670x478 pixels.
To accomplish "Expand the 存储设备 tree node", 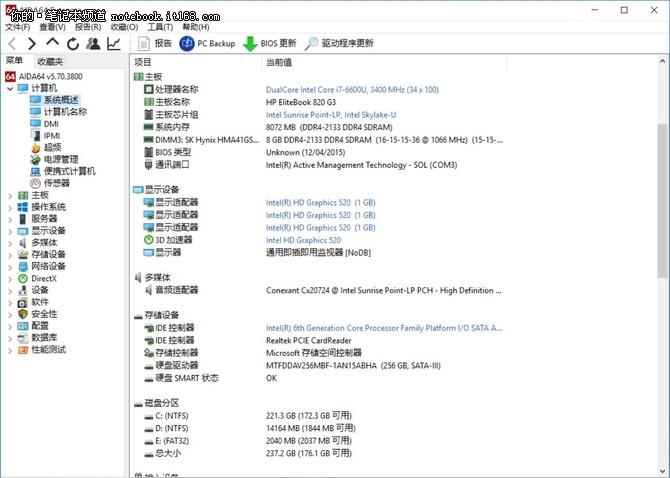I will point(10,255).
